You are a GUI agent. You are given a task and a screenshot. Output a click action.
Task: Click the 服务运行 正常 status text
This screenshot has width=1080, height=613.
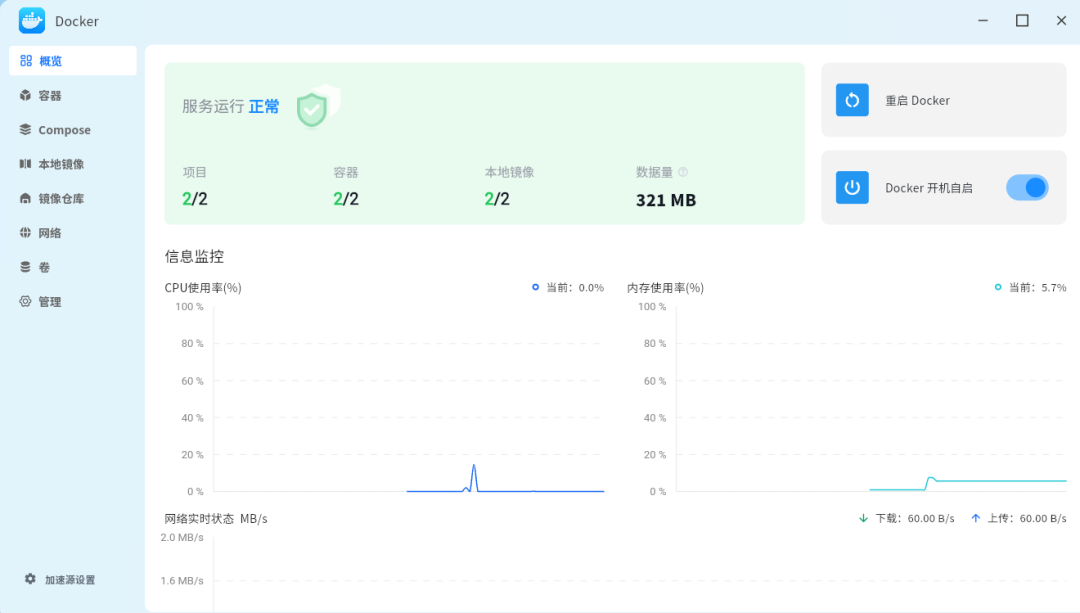point(231,107)
